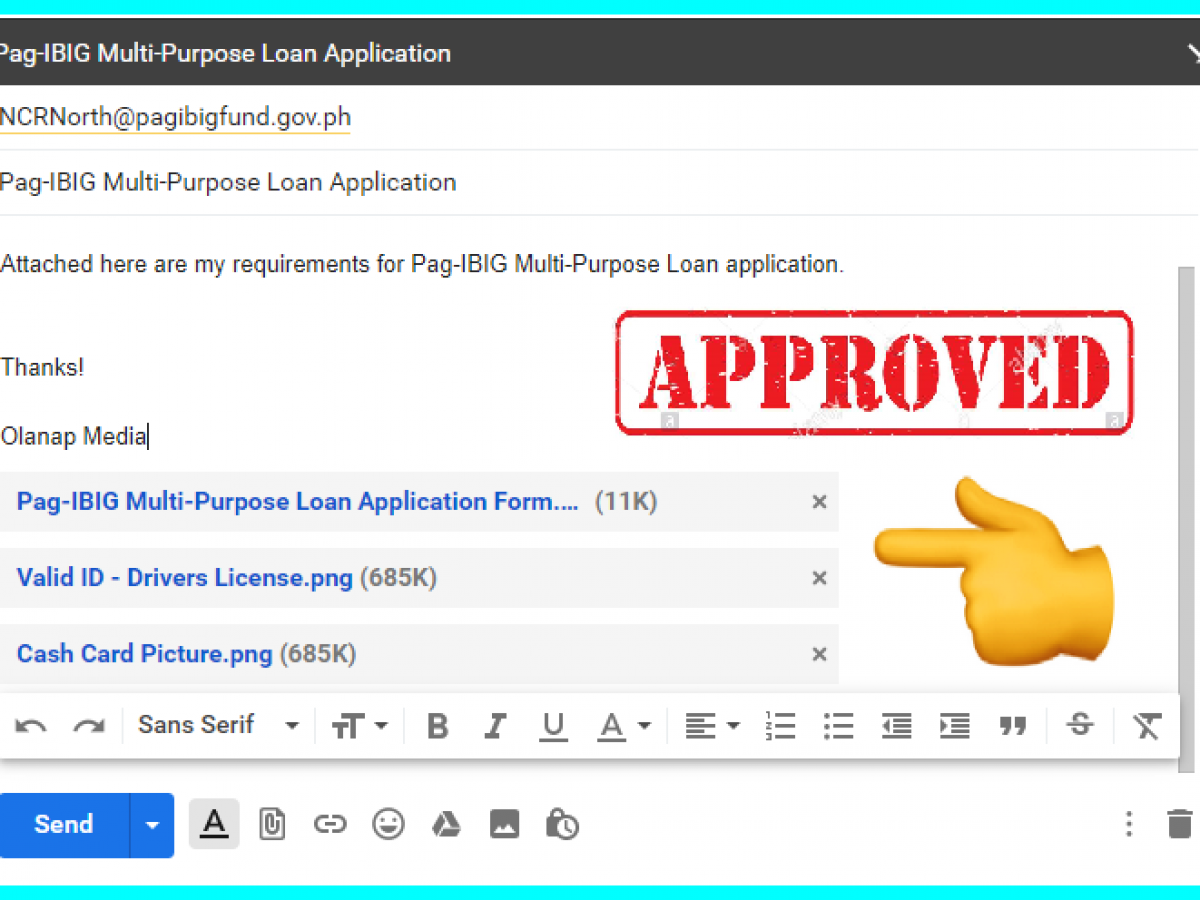This screenshot has height=900, width=1200.
Task: Toggle confidential mode
Action: 562,824
